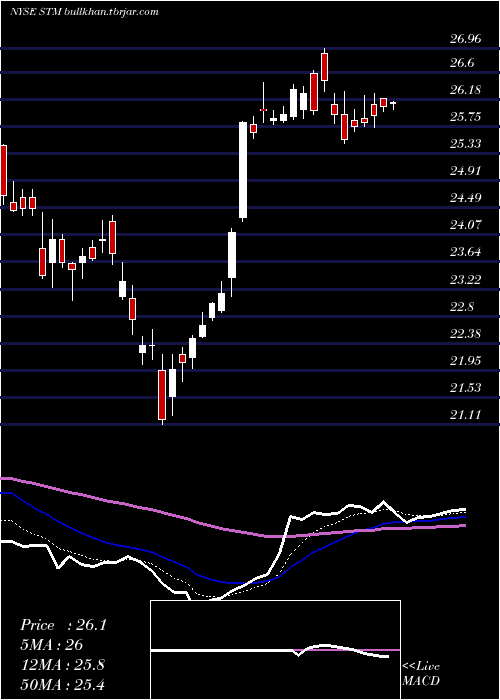Click the 26.96 price axis label

click(x=466, y=39)
